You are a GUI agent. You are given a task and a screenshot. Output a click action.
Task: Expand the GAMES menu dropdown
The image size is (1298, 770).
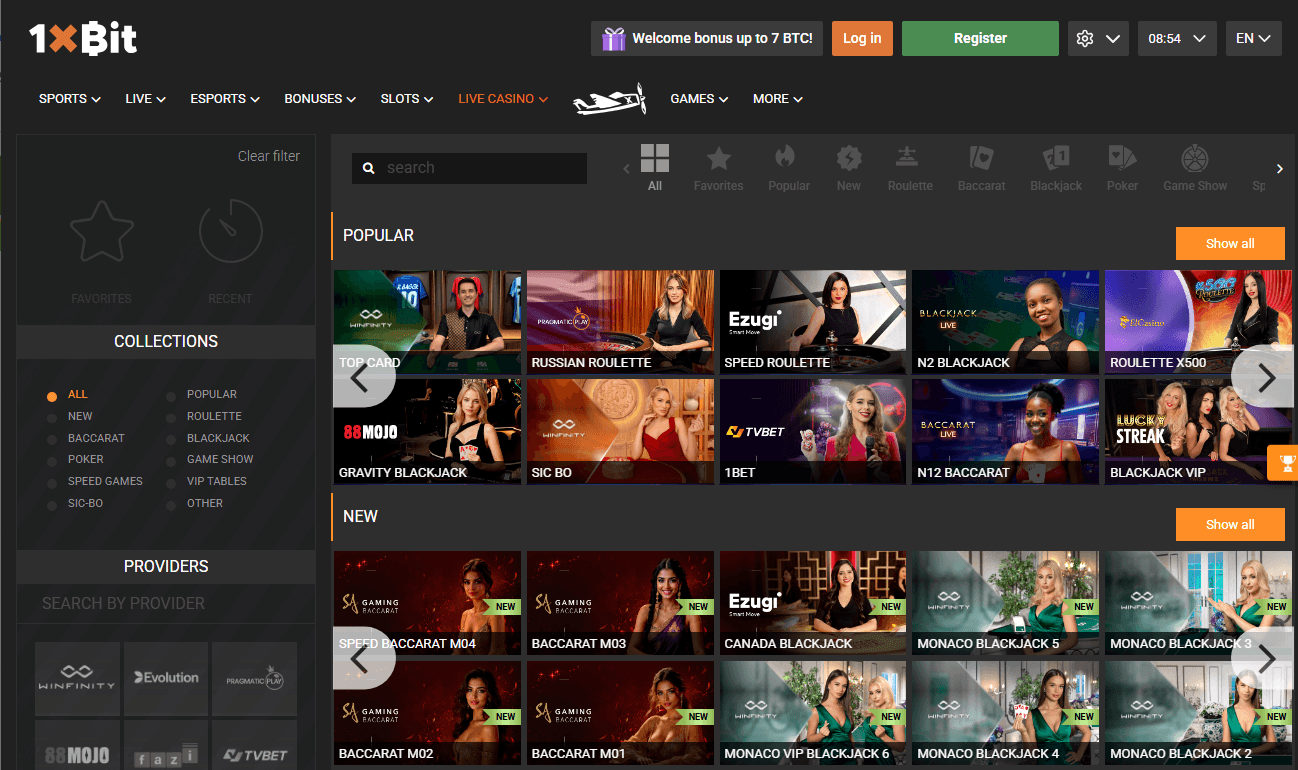(699, 99)
